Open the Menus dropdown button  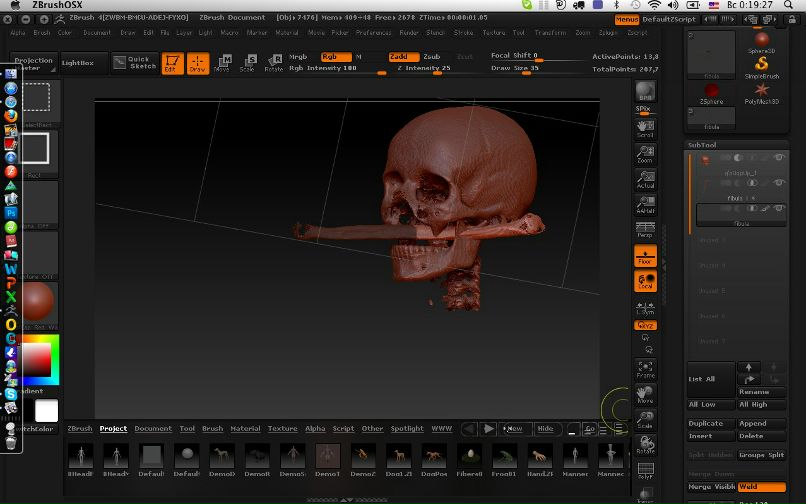(x=627, y=19)
